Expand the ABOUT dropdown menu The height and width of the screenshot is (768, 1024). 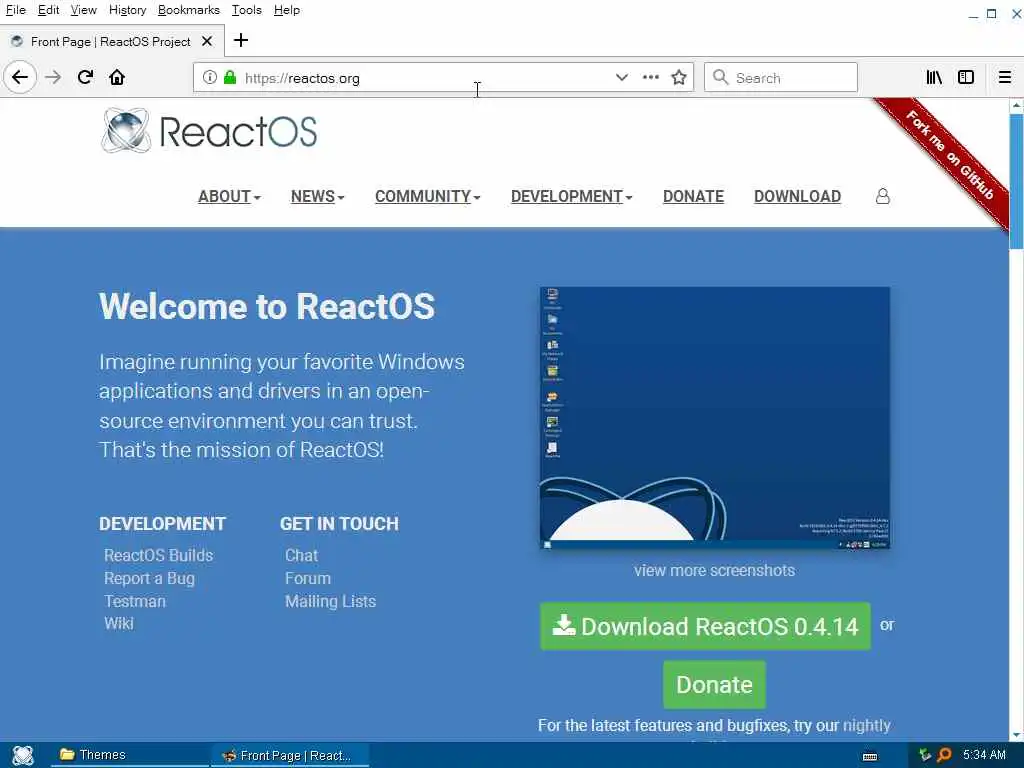coord(229,197)
